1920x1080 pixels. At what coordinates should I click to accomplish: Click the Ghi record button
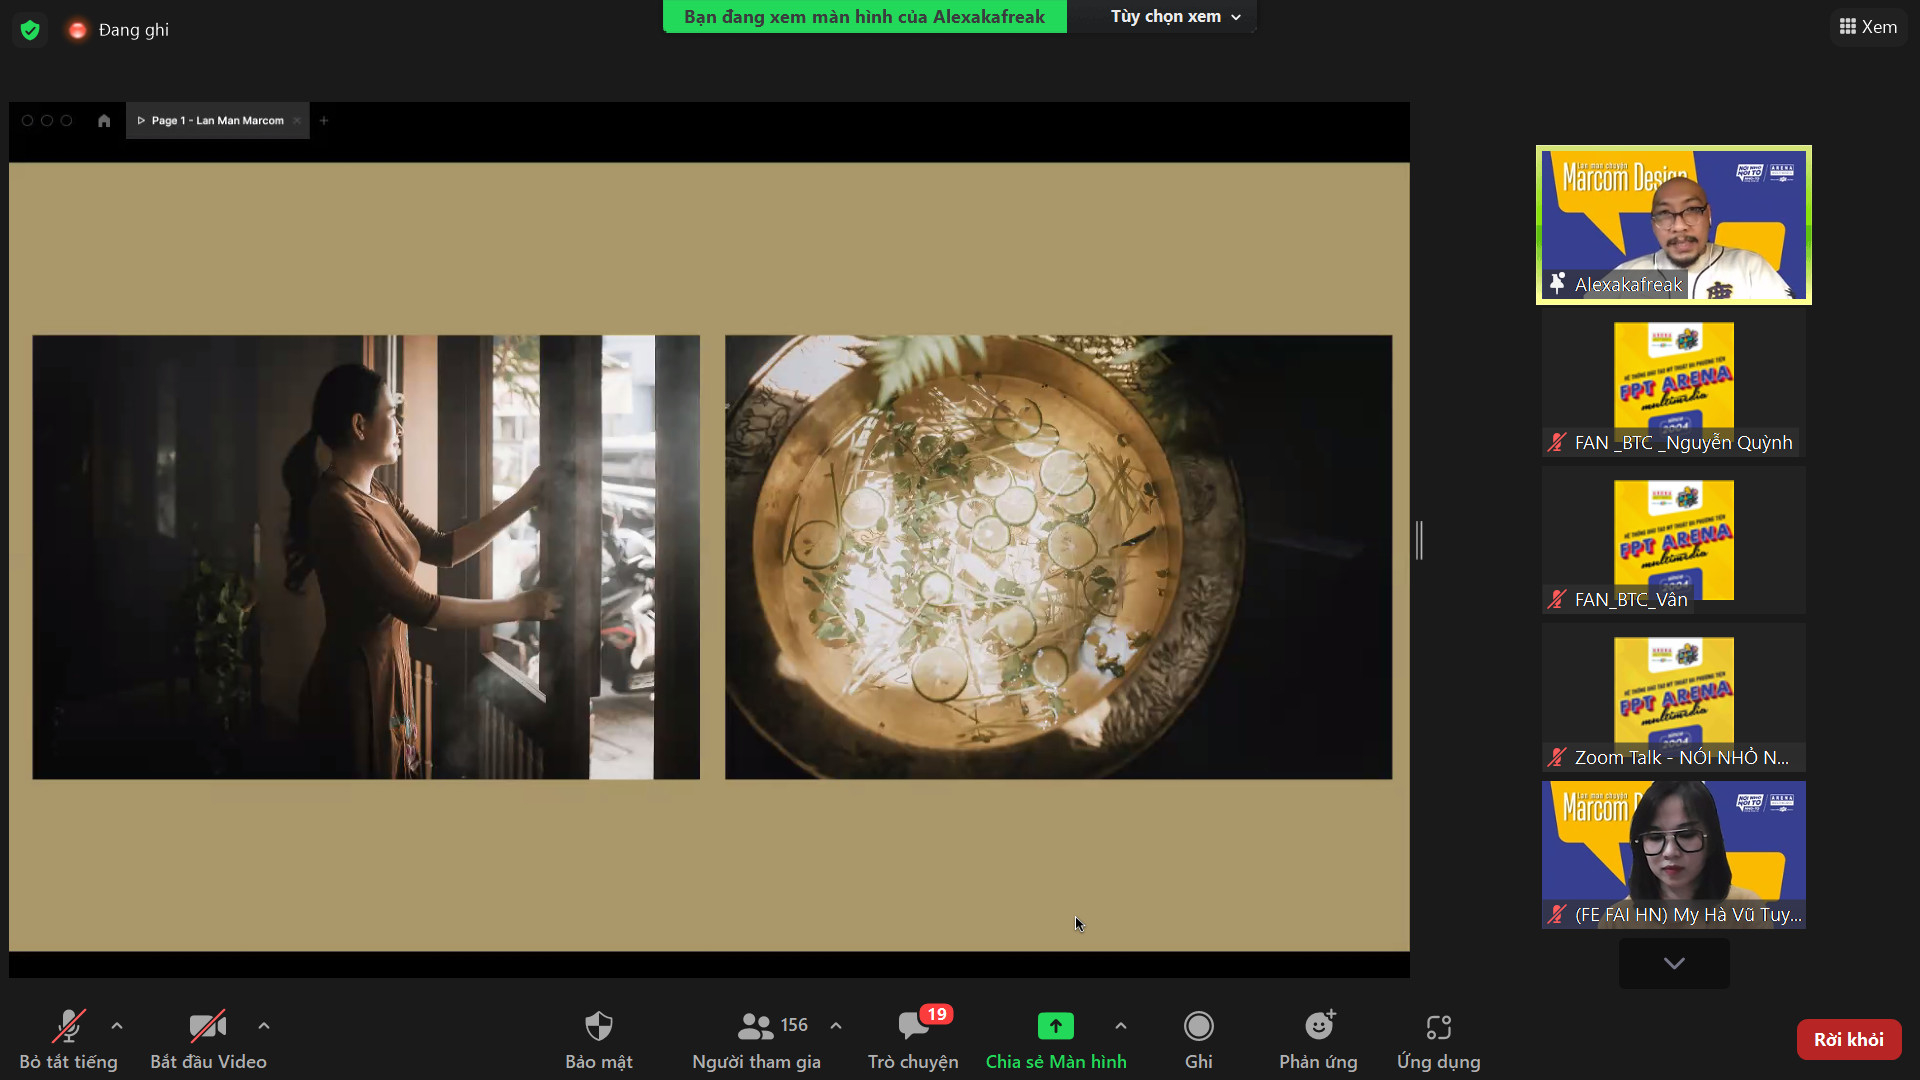tap(1199, 1039)
